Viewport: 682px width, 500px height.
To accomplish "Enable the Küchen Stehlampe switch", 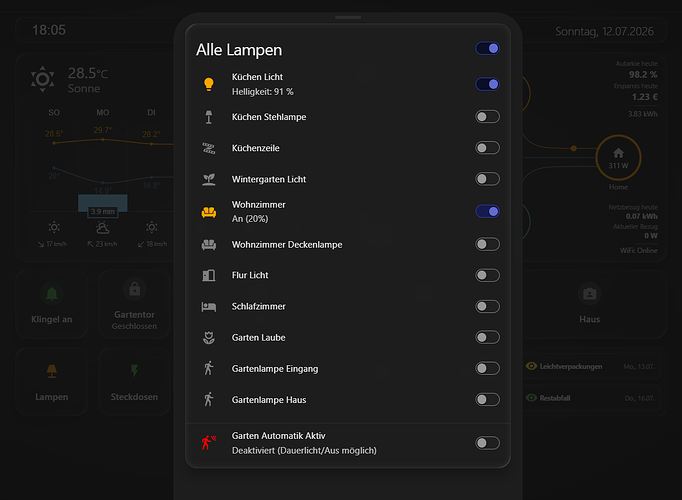I will click(487, 117).
